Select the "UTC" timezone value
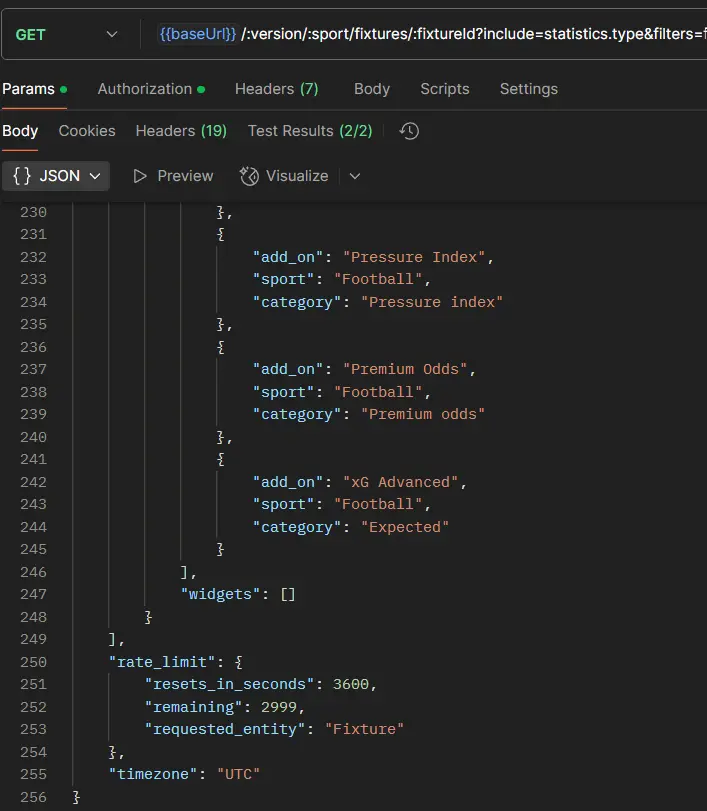Image resolution: width=707 pixels, height=811 pixels. [238, 774]
